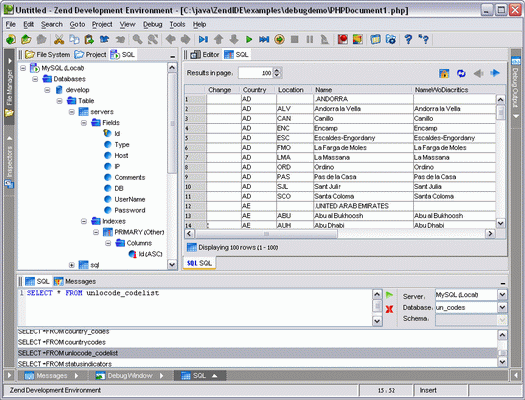This screenshot has height=400, width=525.
Task: Click the Open File folder toolbar icon
Action: 26,39
